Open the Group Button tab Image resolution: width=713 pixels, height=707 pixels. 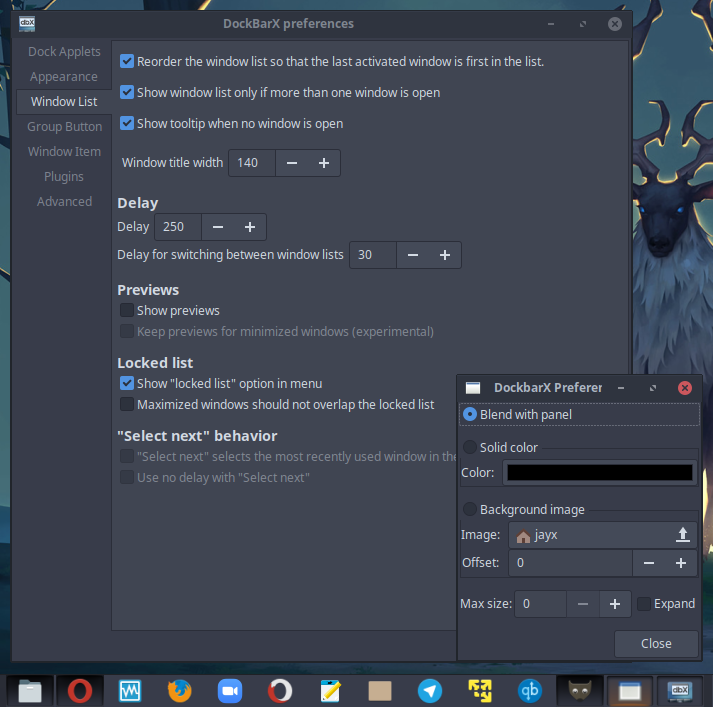64,126
